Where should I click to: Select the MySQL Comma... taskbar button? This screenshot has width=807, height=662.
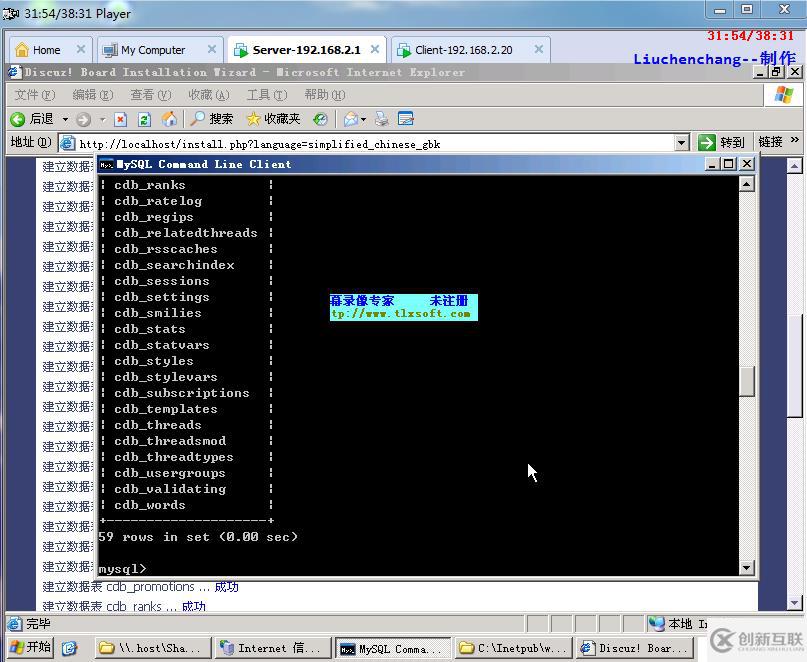[392, 648]
